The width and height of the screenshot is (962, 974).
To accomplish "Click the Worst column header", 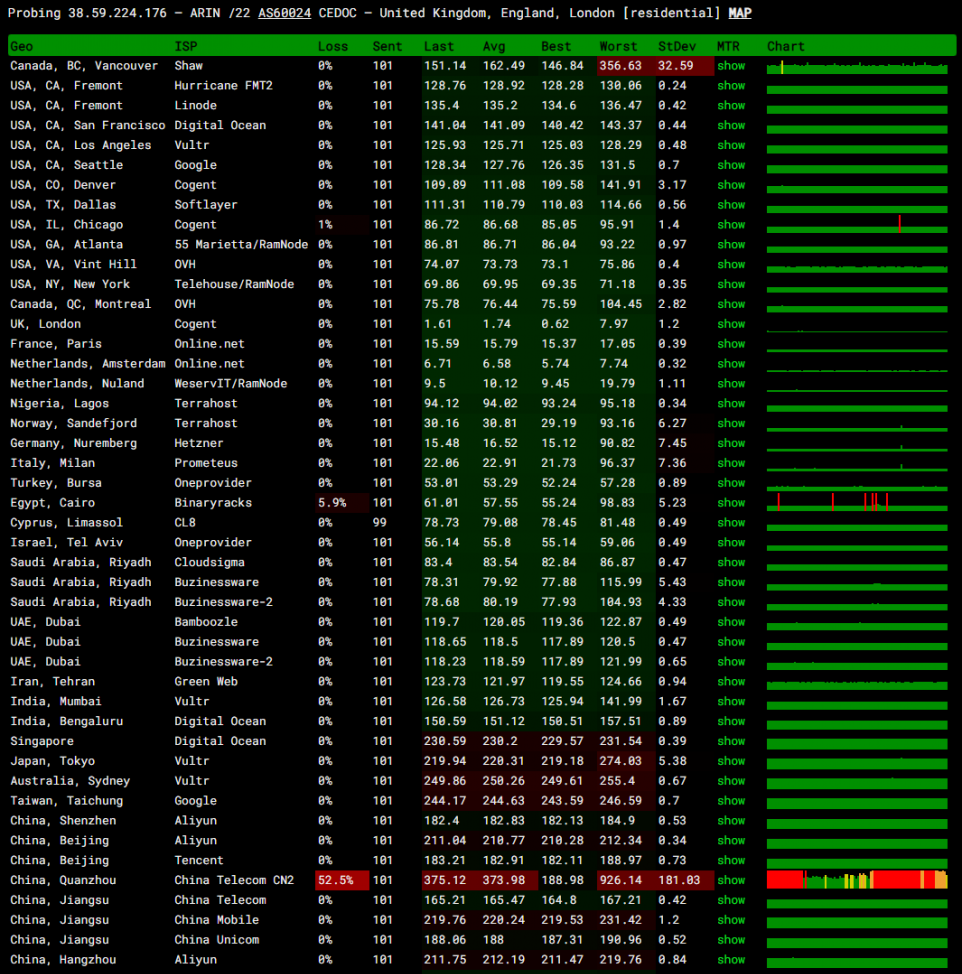I will 619,47.
